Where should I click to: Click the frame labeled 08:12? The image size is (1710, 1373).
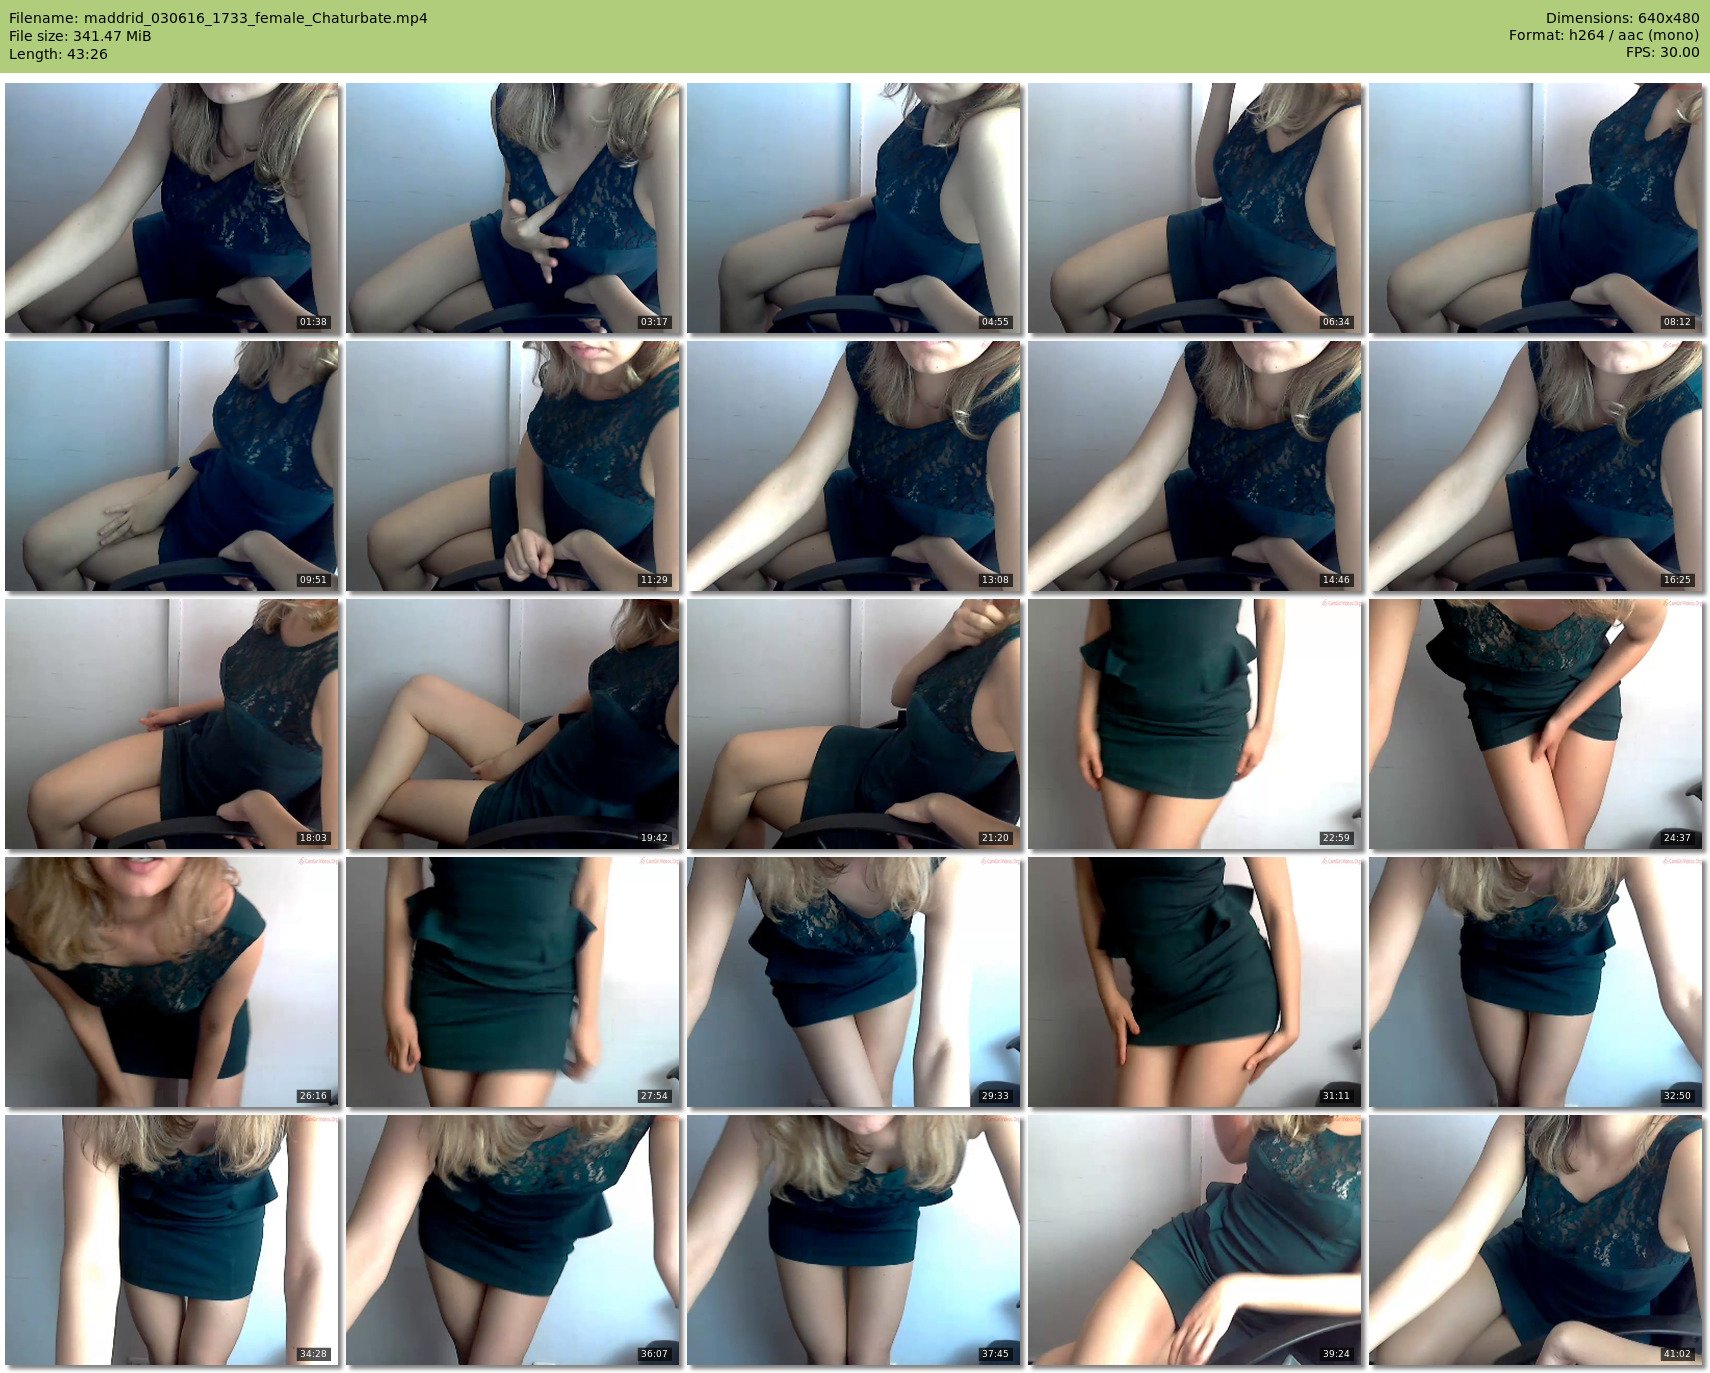1536,208
